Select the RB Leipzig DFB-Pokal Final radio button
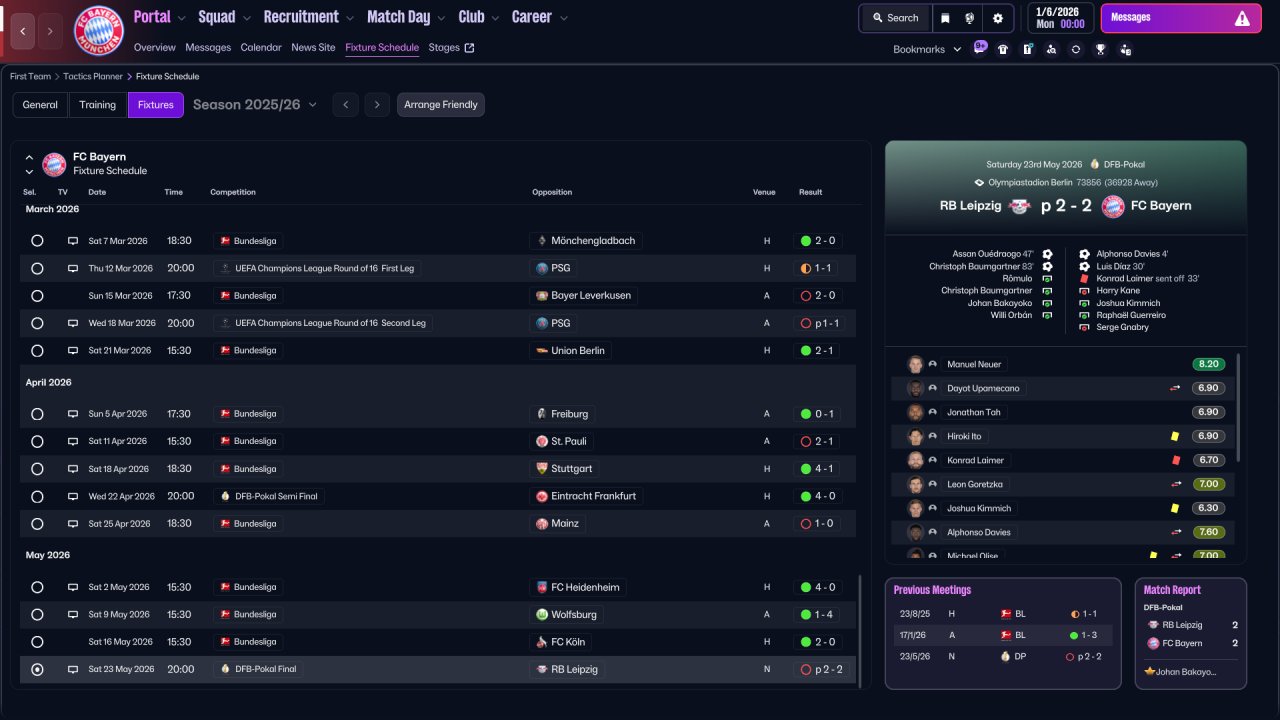Viewport: 1280px width, 720px height. (x=37, y=669)
